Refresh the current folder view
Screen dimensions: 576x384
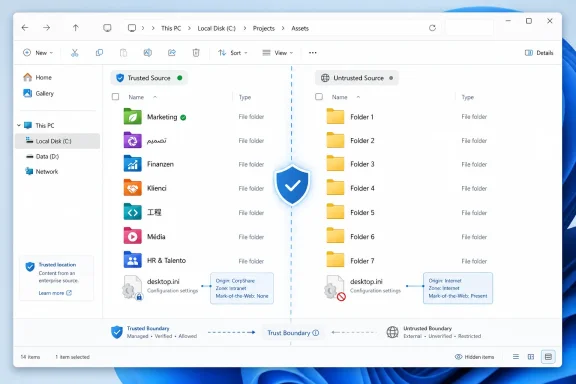click(432, 28)
